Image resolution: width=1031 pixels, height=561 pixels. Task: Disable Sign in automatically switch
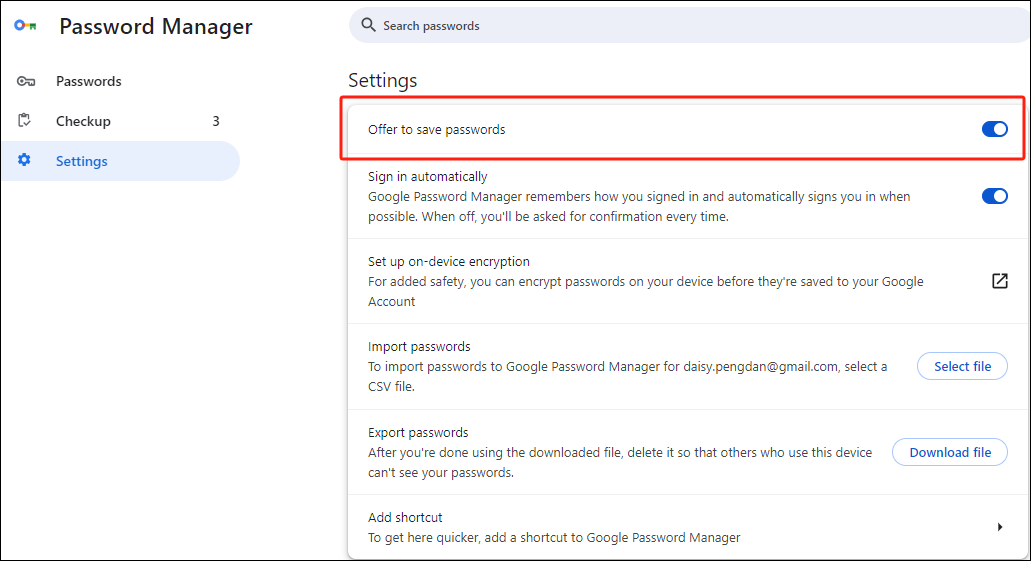click(994, 196)
